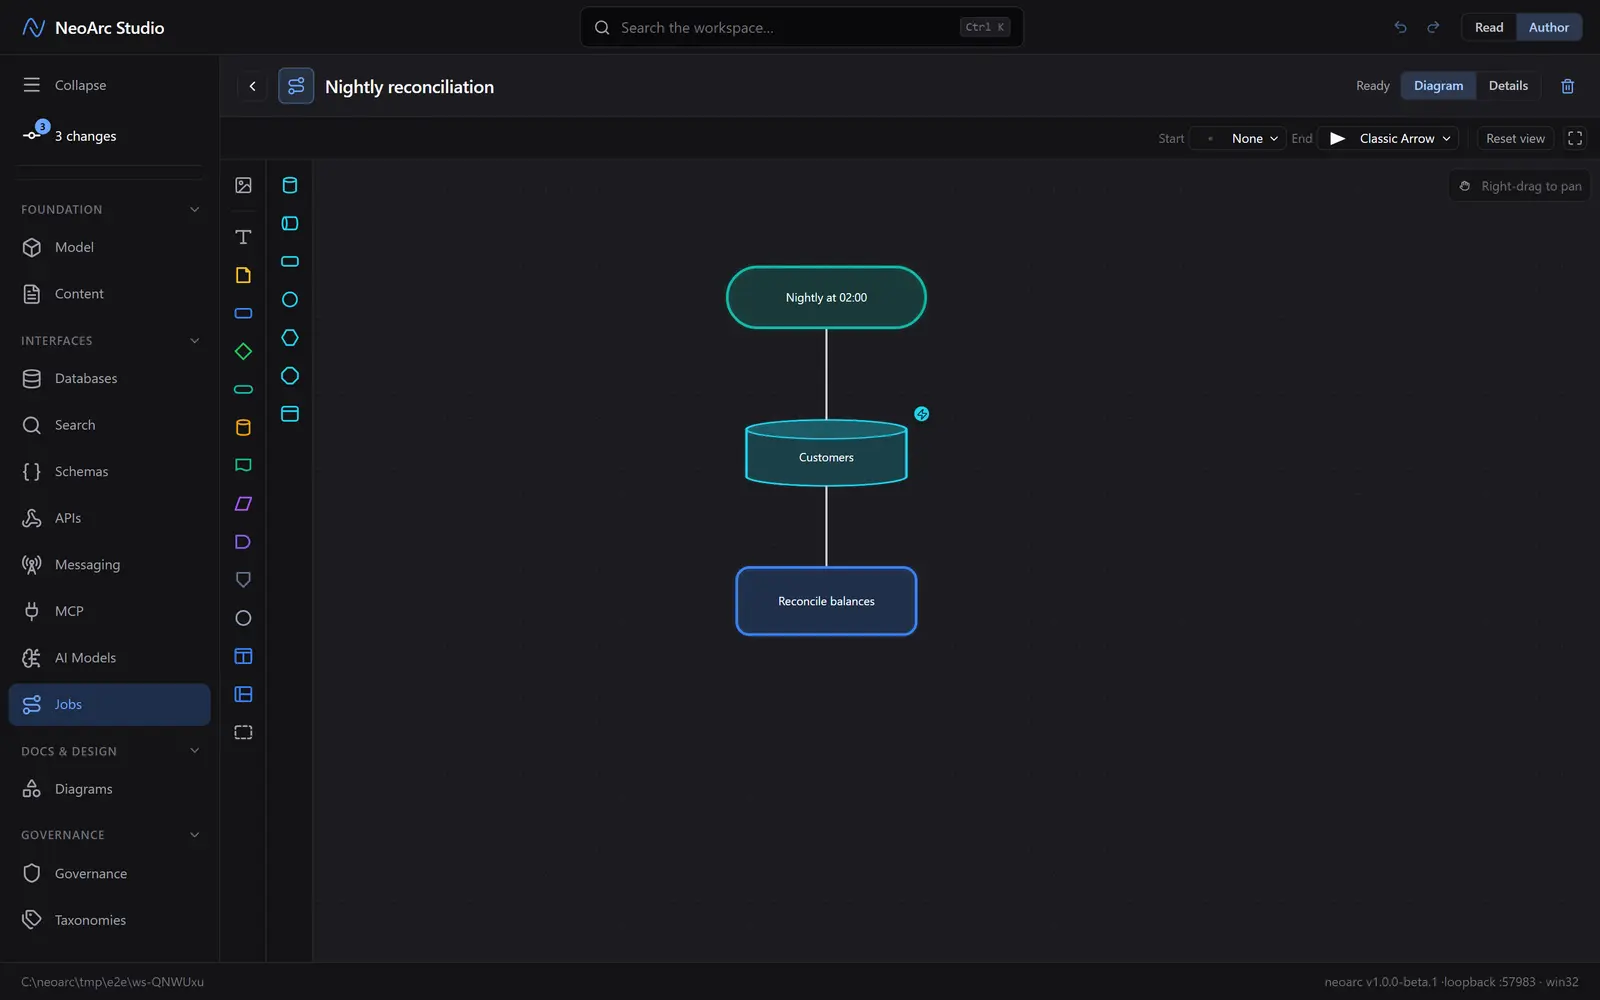This screenshot has width=1600, height=1000.
Task: Select the dashed selection frame tool
Action: pyautogui.click(x=243, y=732)
